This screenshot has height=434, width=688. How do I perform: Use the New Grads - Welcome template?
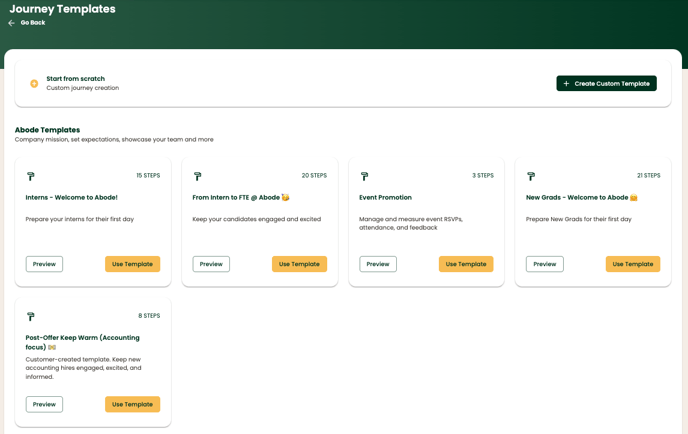click(x=633, y=264)
